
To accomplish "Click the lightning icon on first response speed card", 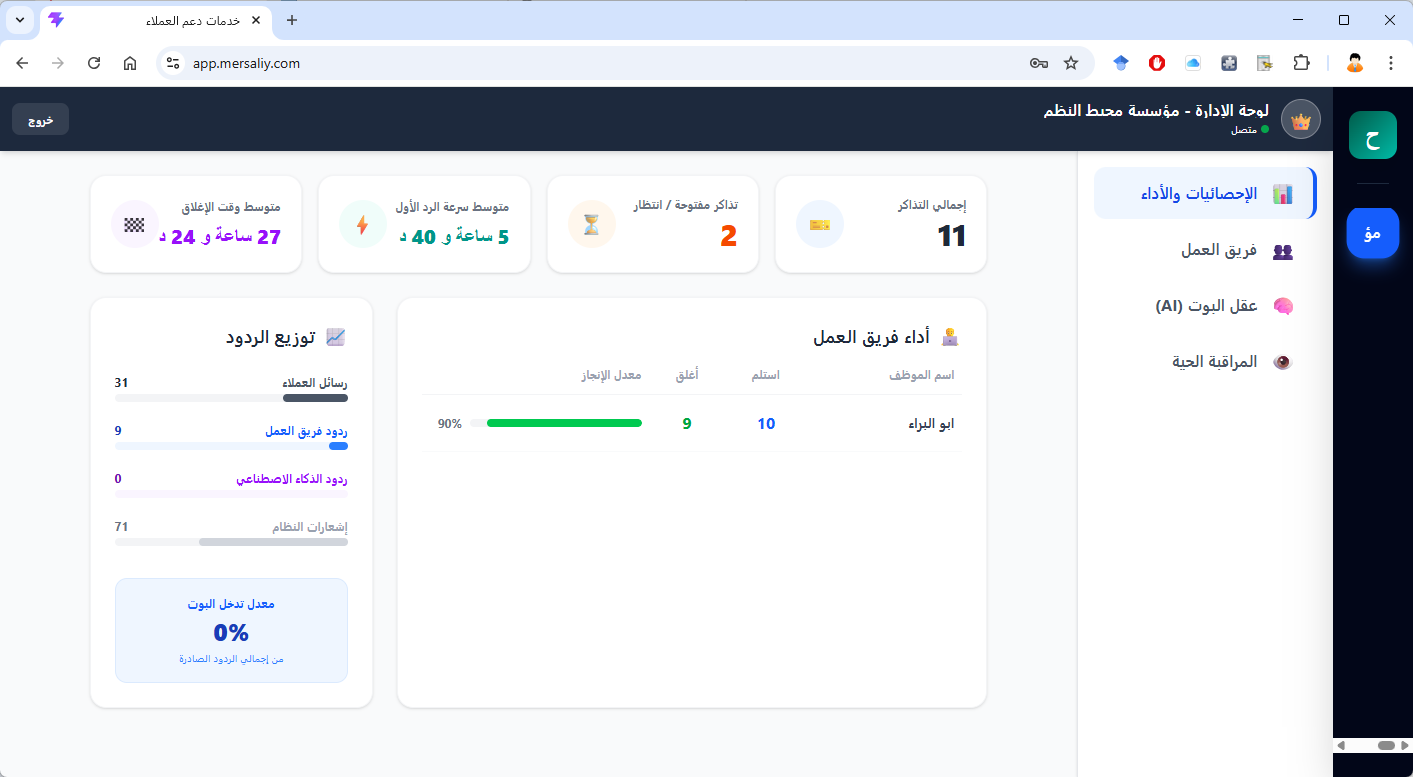I will [363, 224].
